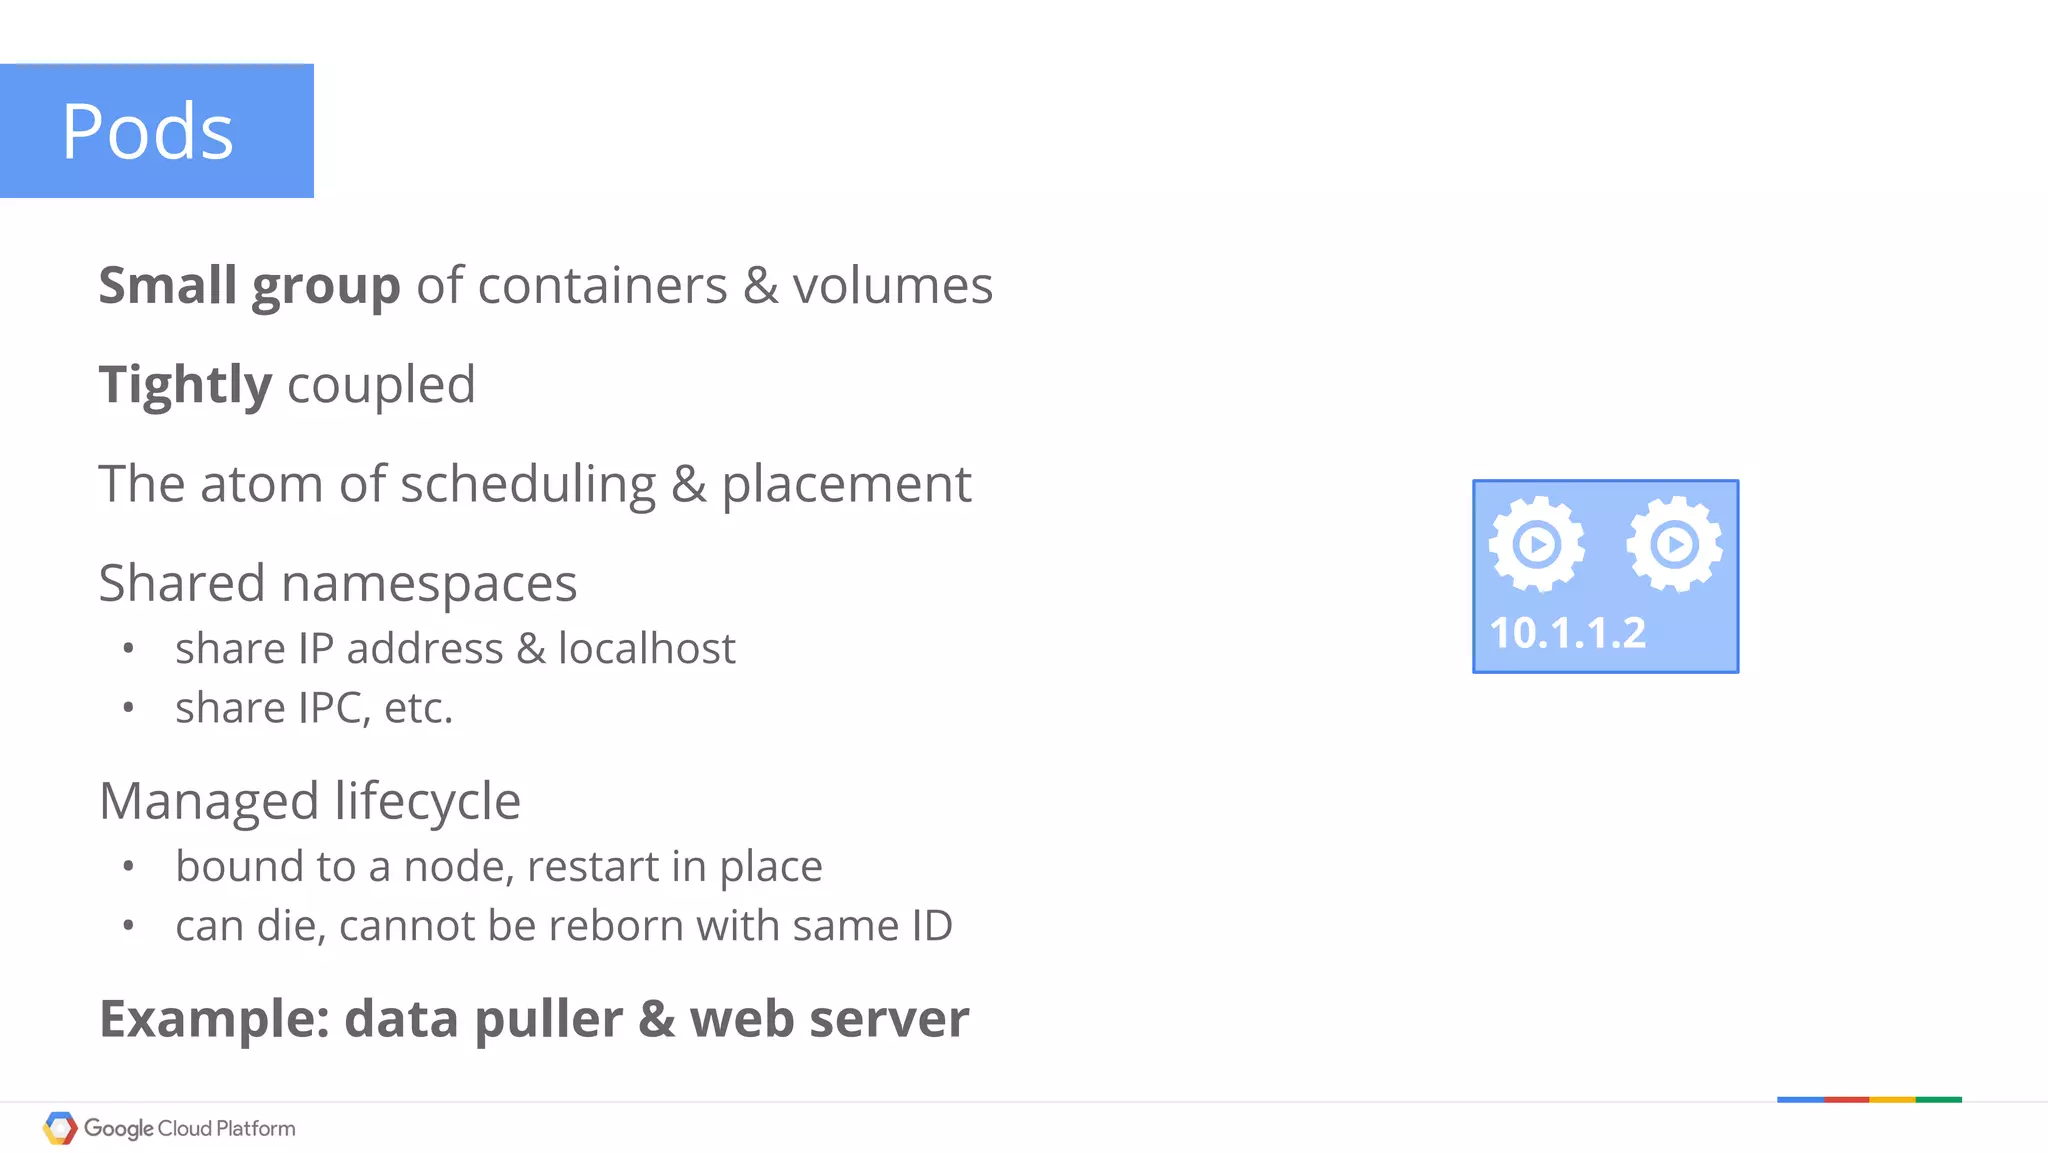Click the blue Pods title box
The image size is (2048, 1153).
pos(157,131)
